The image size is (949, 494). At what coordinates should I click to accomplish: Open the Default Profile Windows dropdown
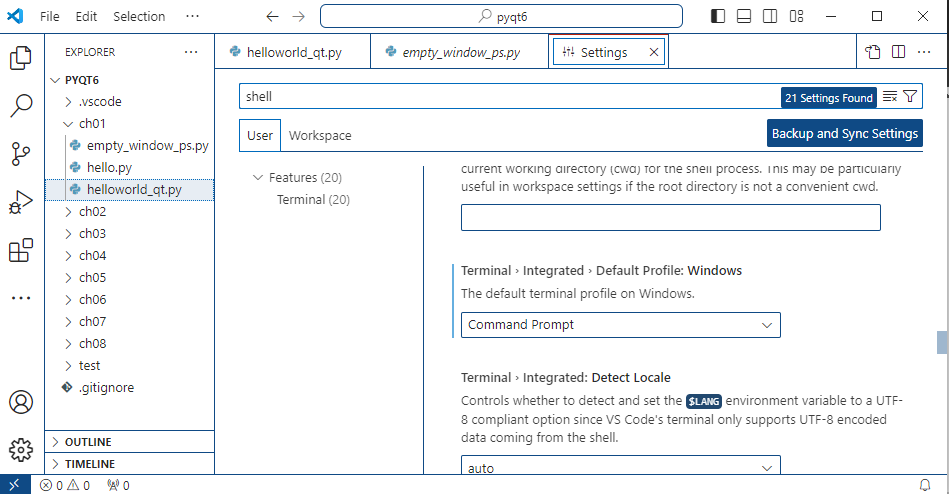[620, 325]
